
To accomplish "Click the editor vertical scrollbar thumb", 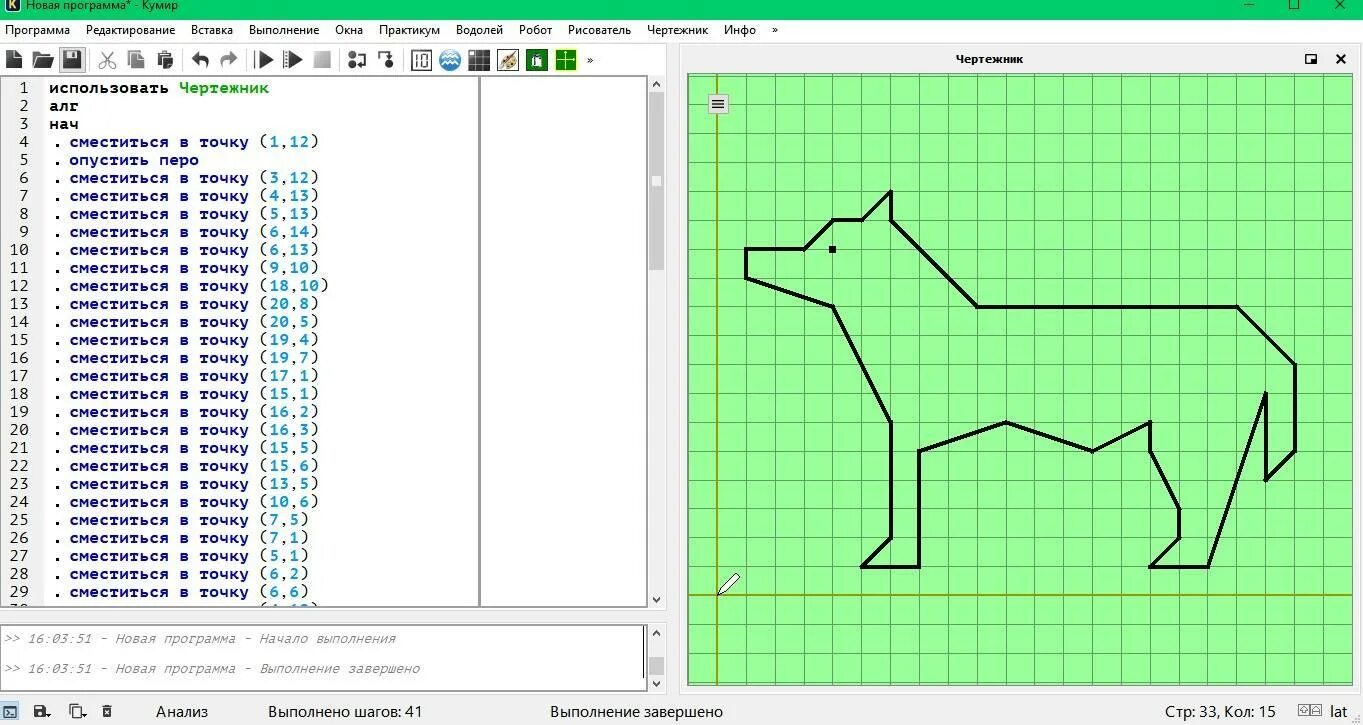I will click(656, 180).
